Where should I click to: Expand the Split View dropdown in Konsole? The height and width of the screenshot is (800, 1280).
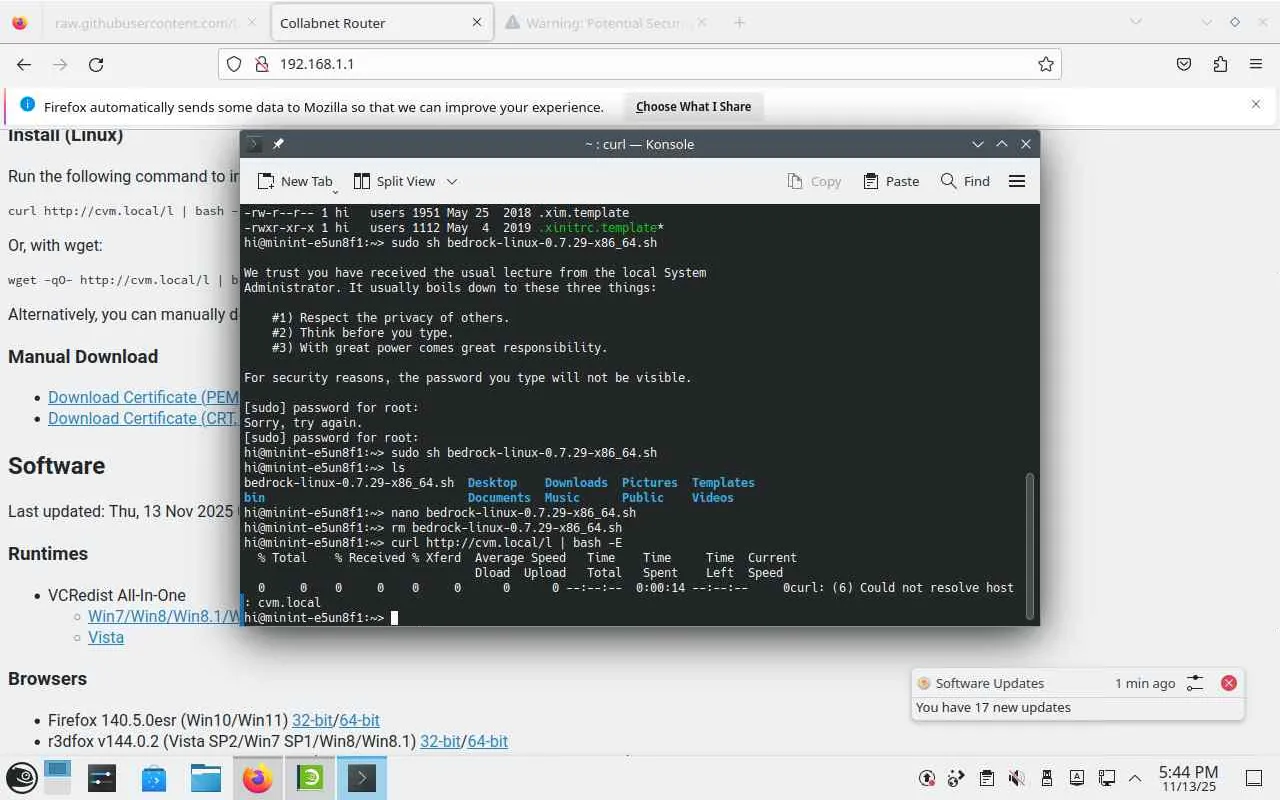452,181
